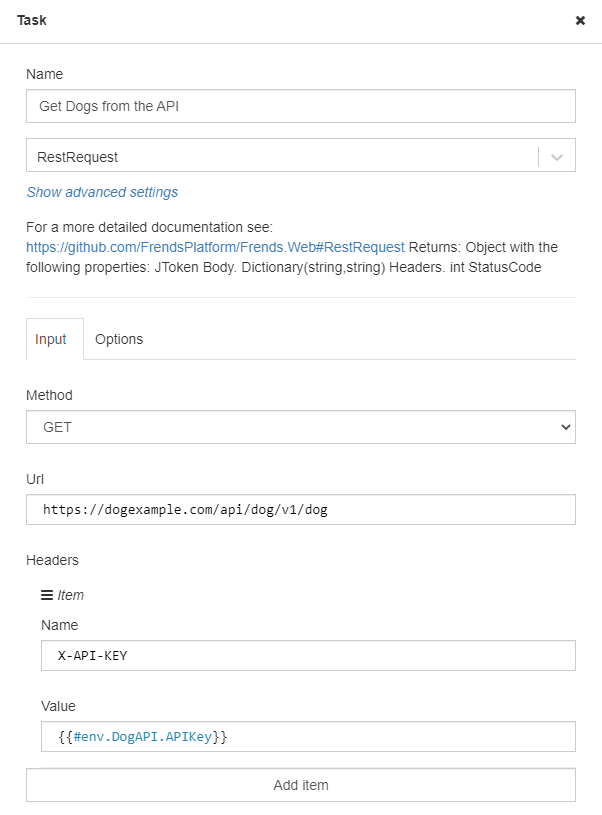Viewport: 602px width, 815px height.
Task: Open the Frends.Web RestRequest GitHub link
Action: coord(215,246)
